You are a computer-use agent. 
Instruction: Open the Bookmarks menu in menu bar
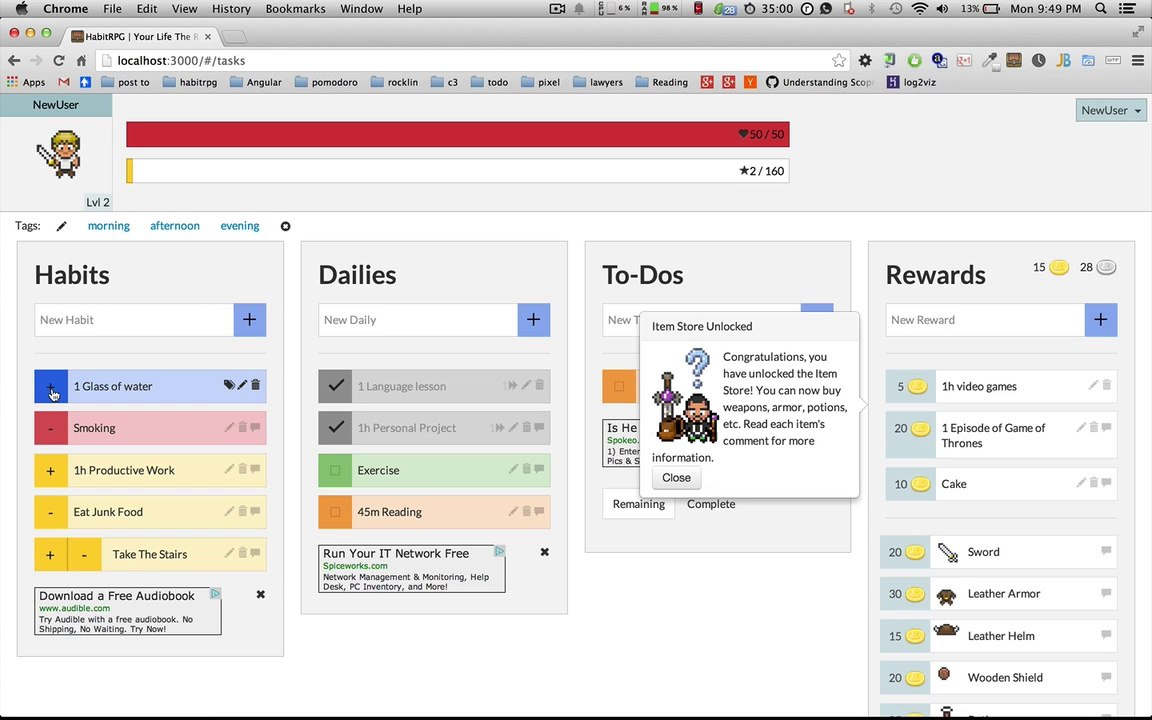point(295,9)
